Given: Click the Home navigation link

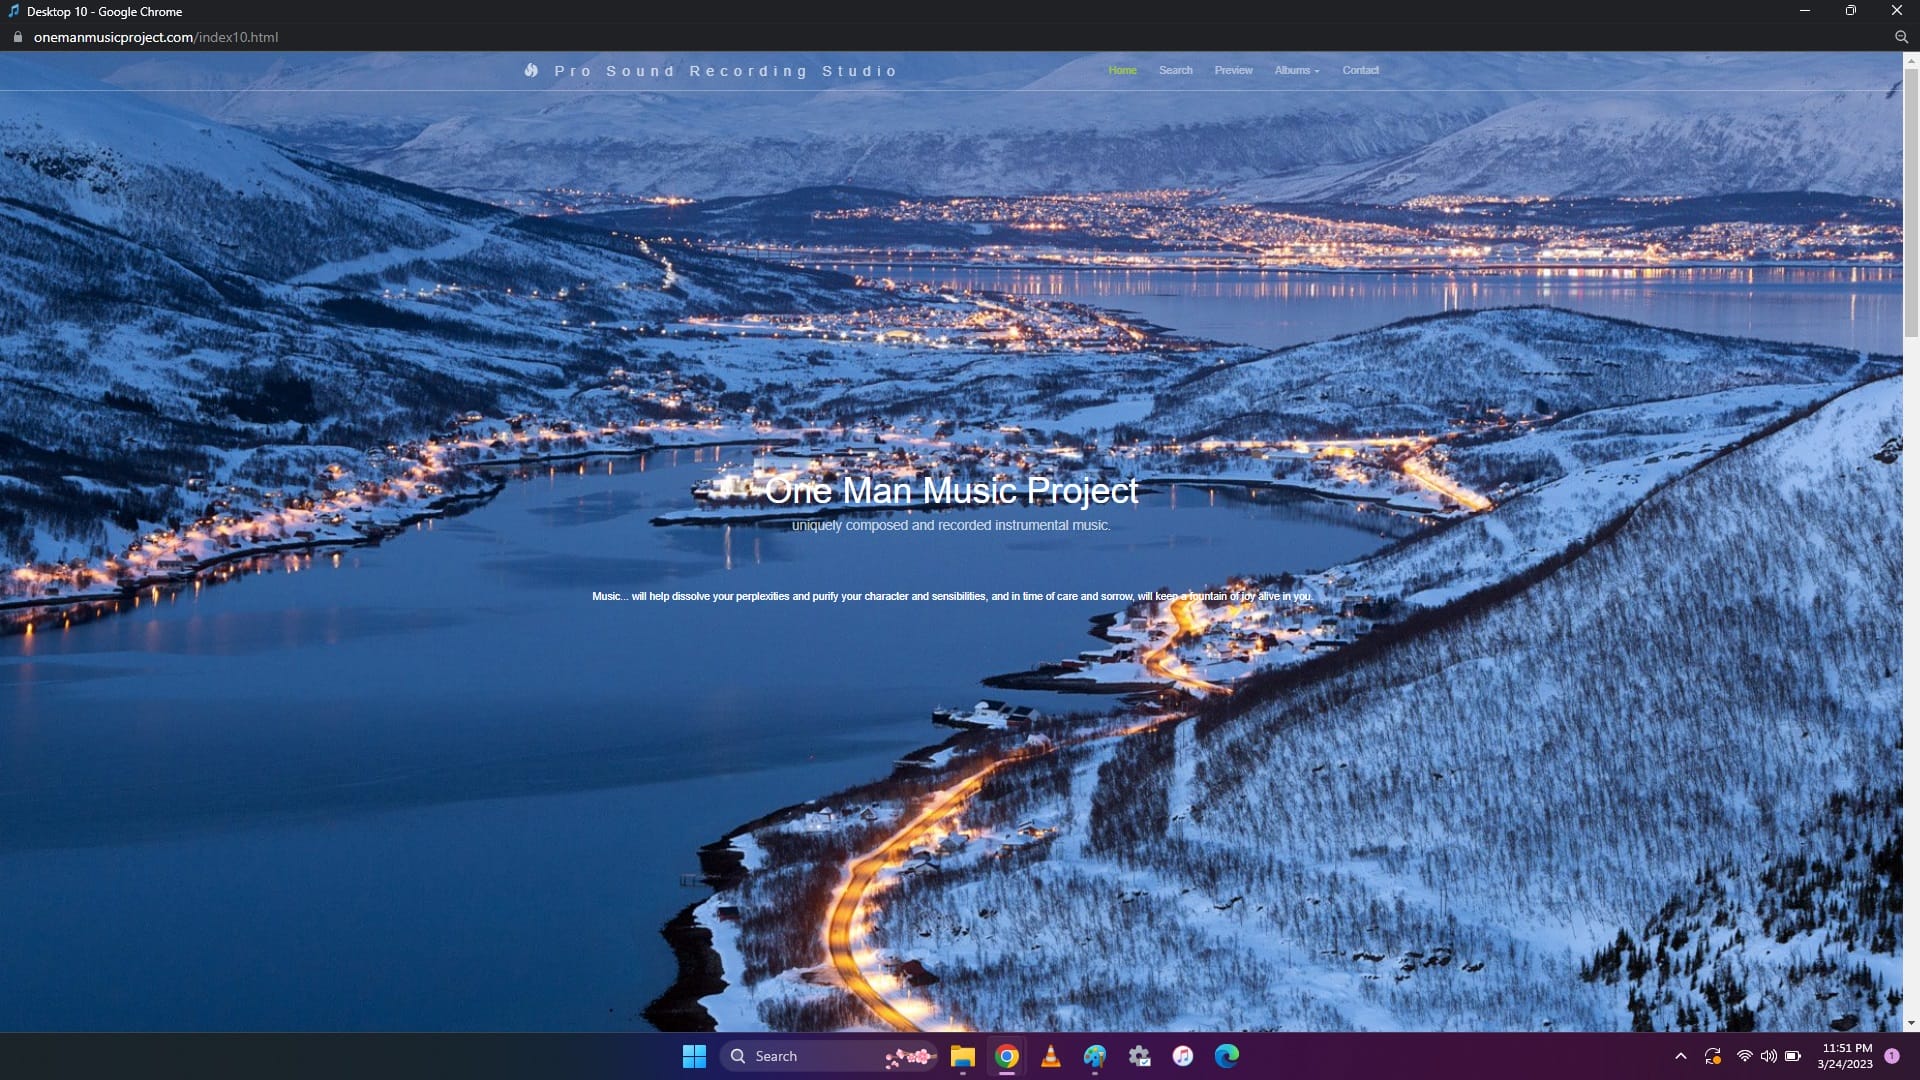Looking at the screenshot, I should point(1122,70).
